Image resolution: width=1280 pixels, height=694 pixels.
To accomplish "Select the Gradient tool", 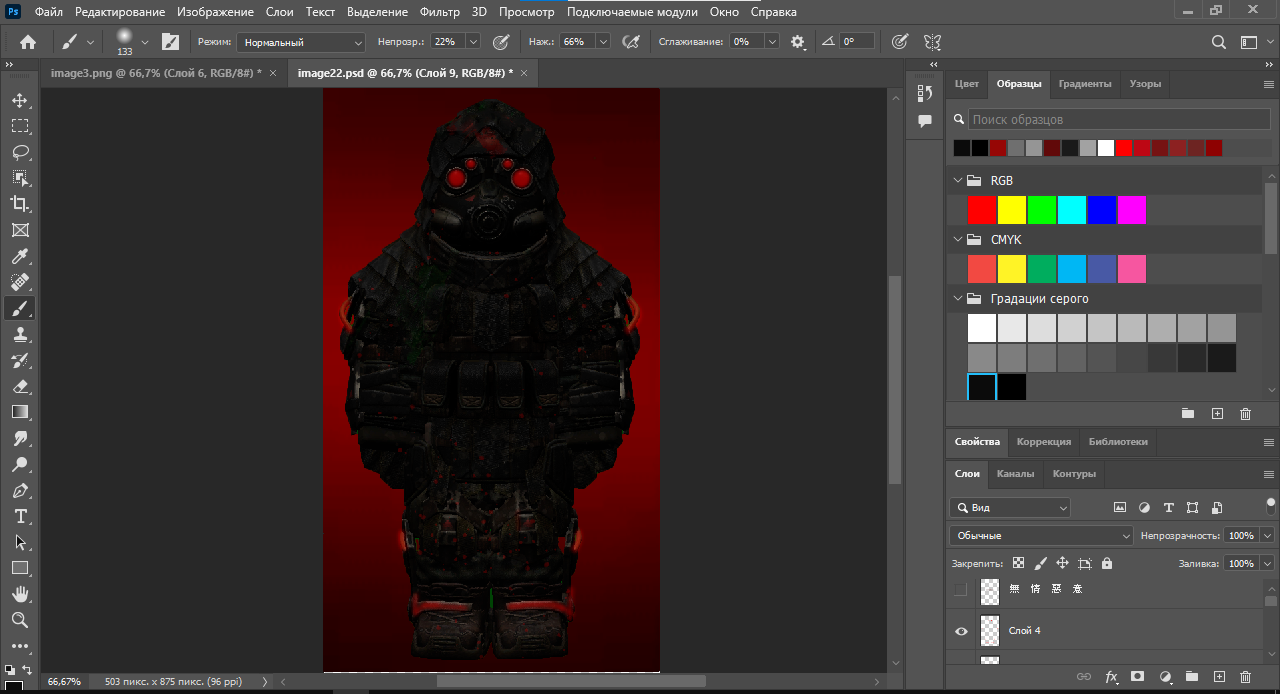I will [19, 412].
